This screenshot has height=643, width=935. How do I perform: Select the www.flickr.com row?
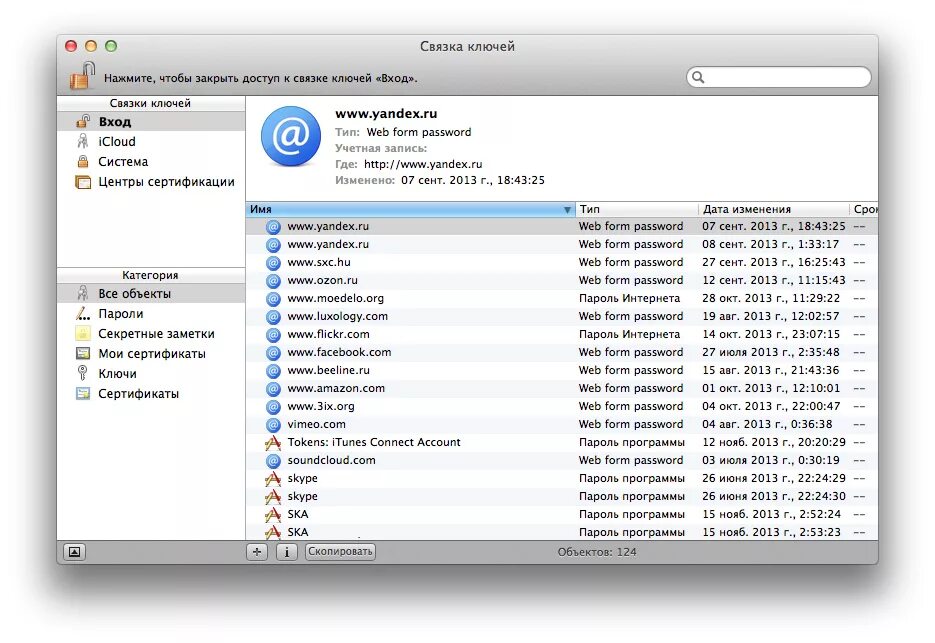click(562, 334)
